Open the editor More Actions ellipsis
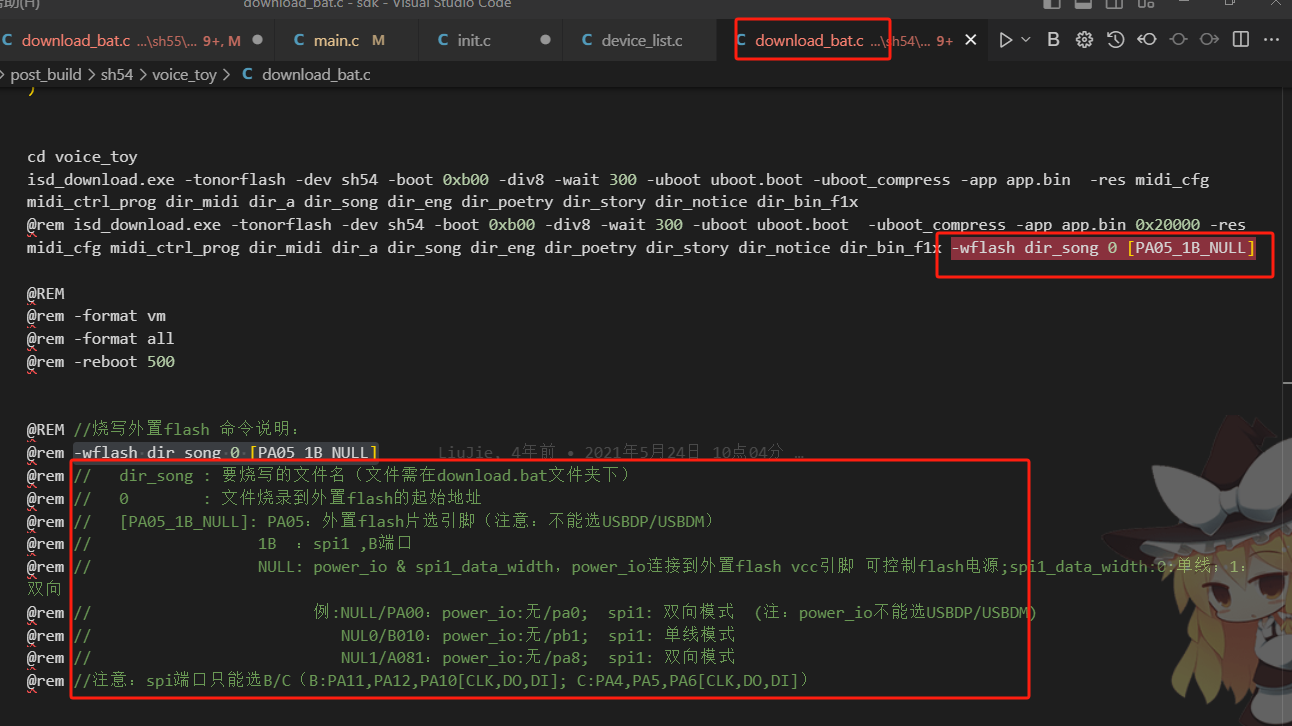The height and width of the screenshot is (726, 1292). click(x=1271, y=40)
